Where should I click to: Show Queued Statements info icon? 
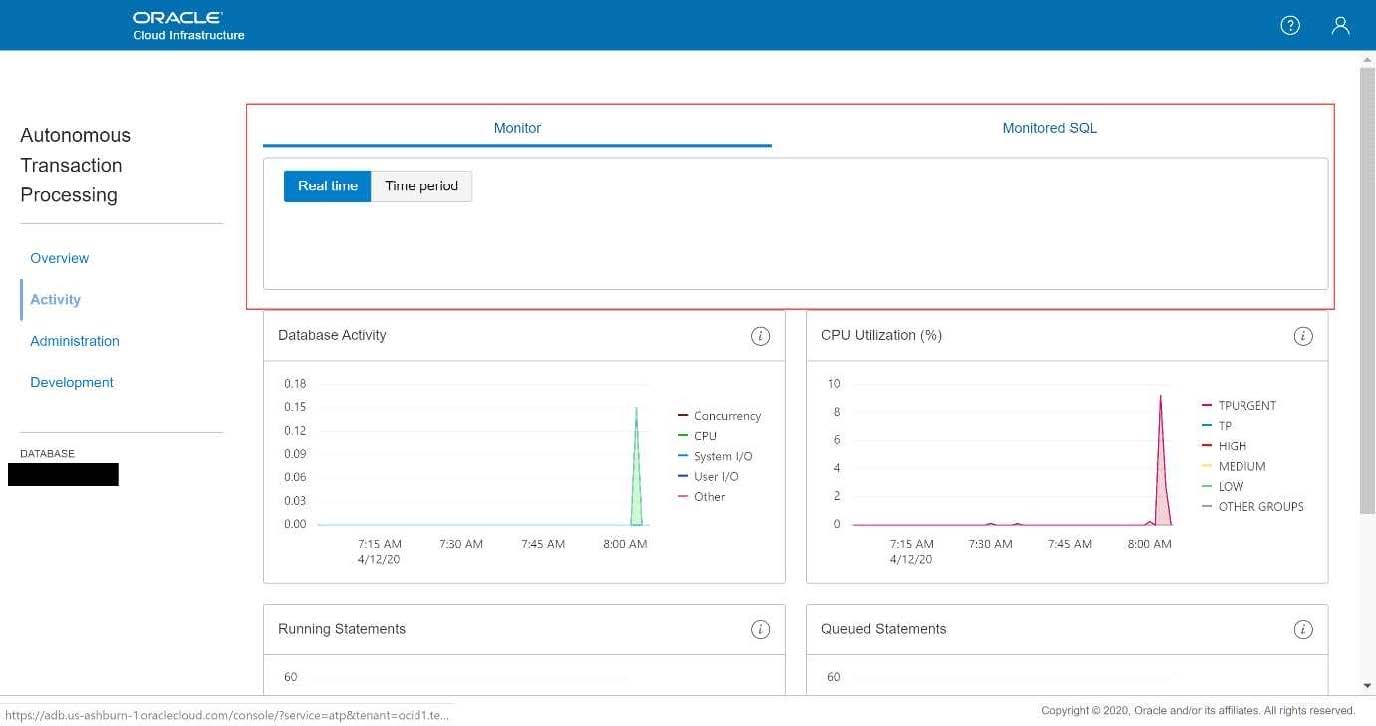[x=1303, y=629]
